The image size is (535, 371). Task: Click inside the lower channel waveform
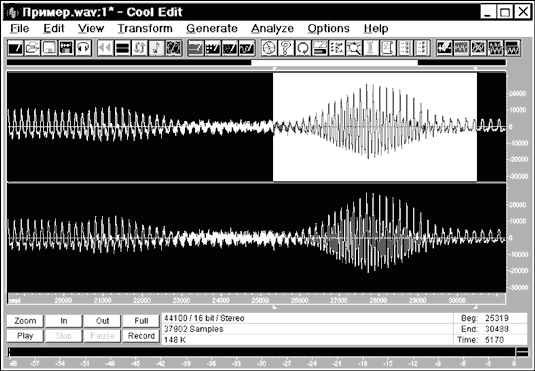256,238
